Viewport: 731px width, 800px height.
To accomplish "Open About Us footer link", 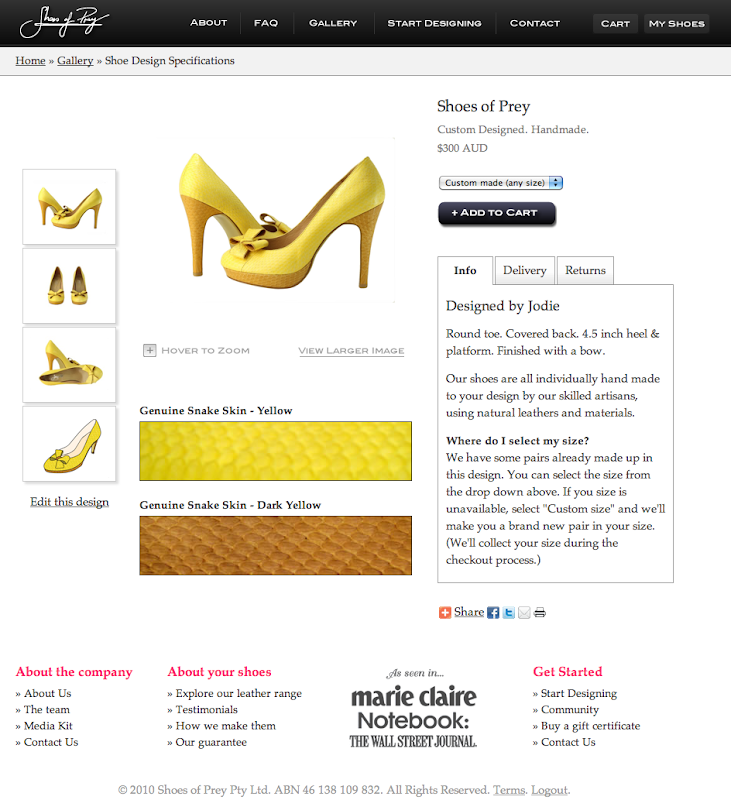I will tap(47, 693).
